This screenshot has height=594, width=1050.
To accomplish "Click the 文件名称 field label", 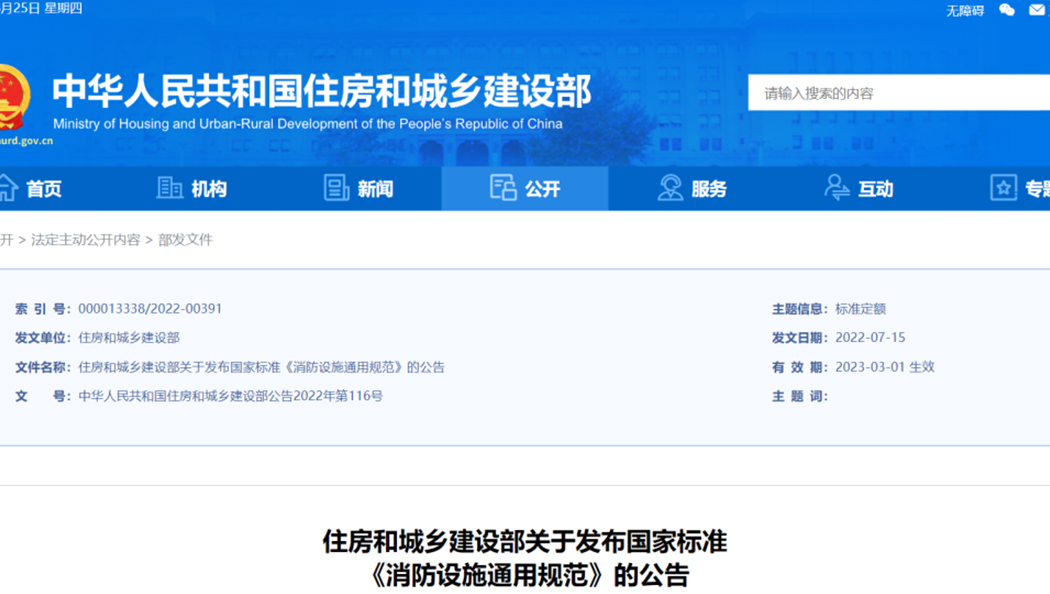I will pos(43,367).
